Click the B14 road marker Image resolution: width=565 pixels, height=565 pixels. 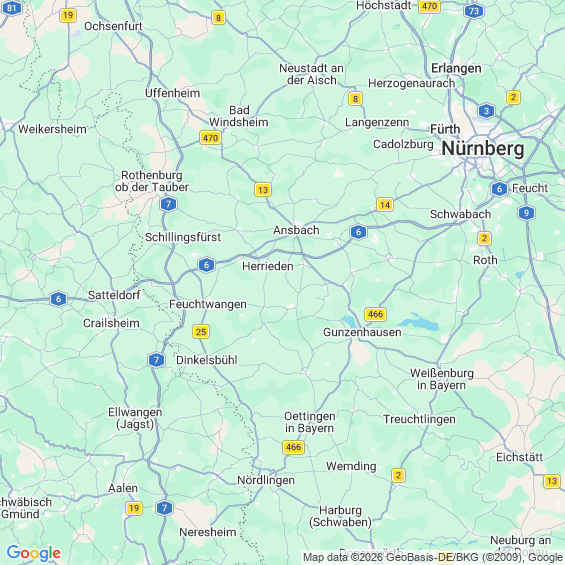[x=385, y=205]
